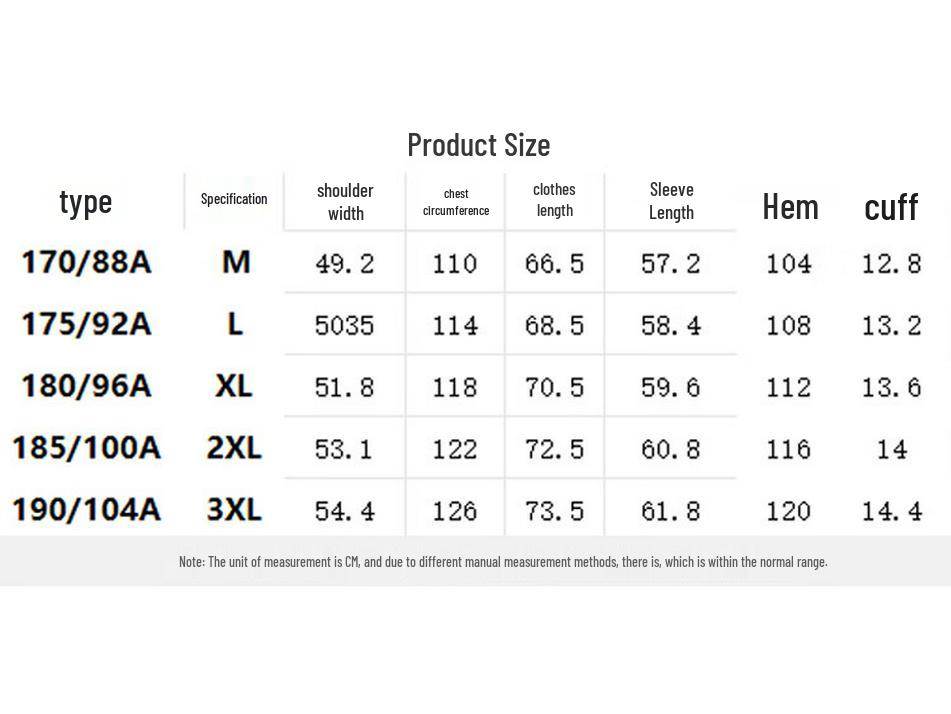Viewport: 951px width, 714px height.
Task: Select the 190/104A type row label
Action: click(x=86, y=509)
